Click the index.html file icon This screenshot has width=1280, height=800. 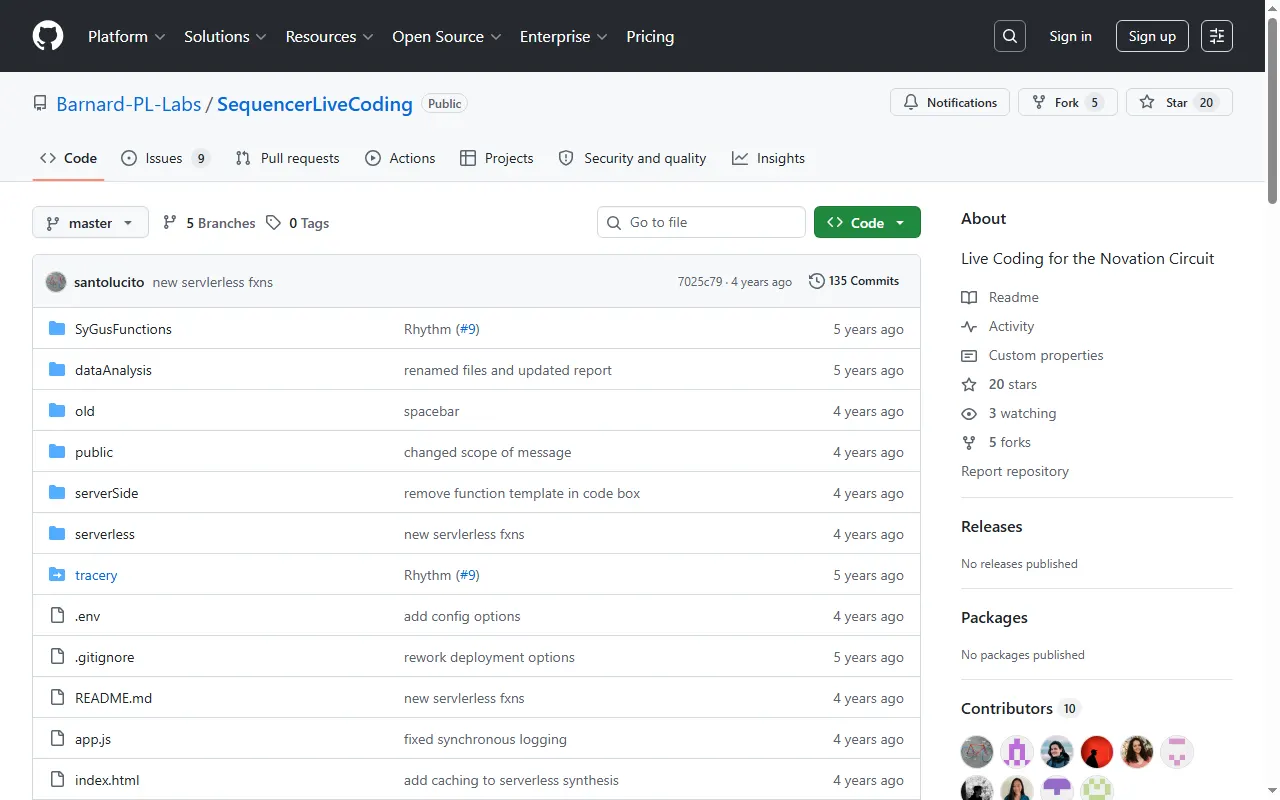57,780
